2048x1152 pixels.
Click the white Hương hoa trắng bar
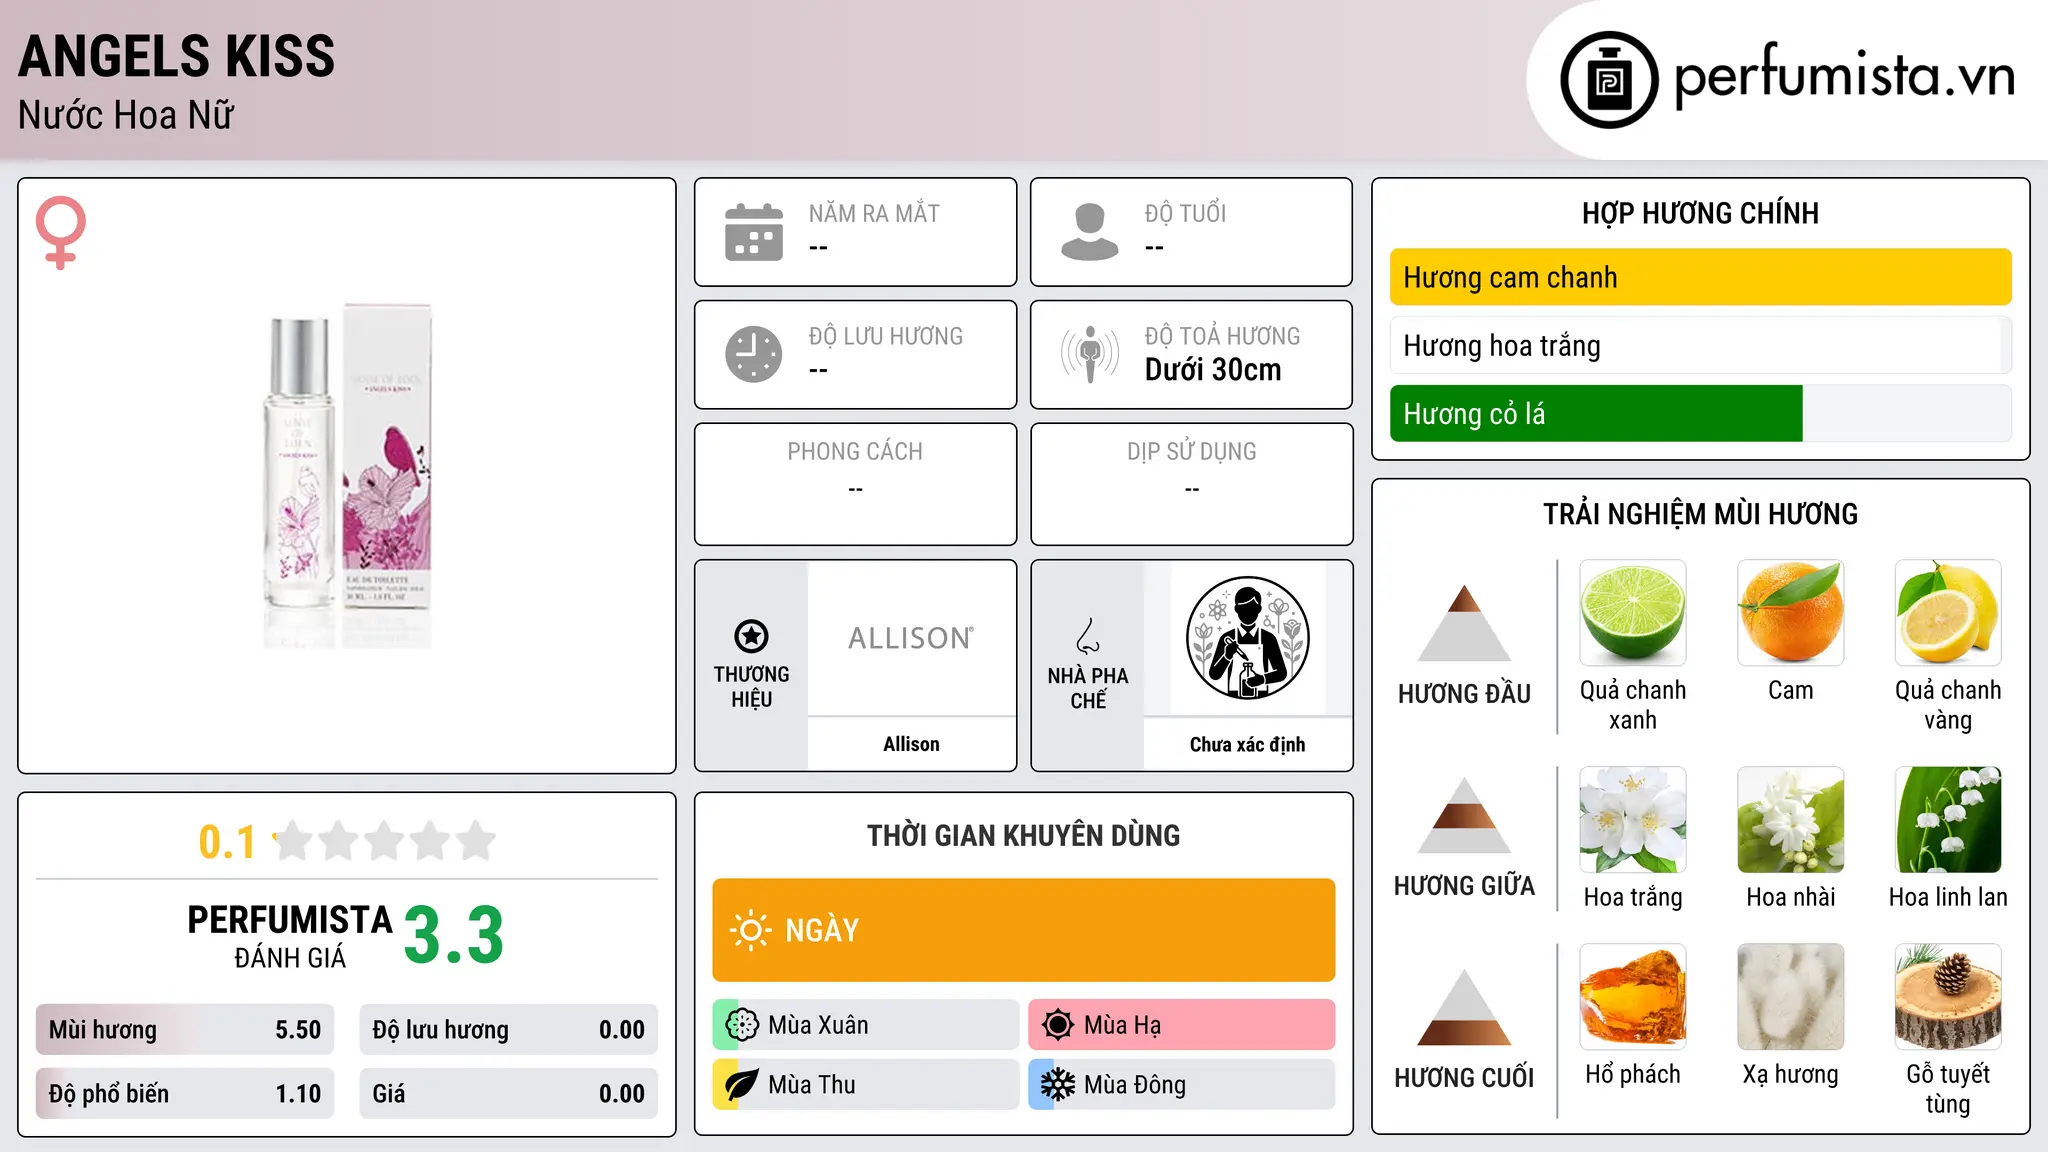click(1700, 345)
